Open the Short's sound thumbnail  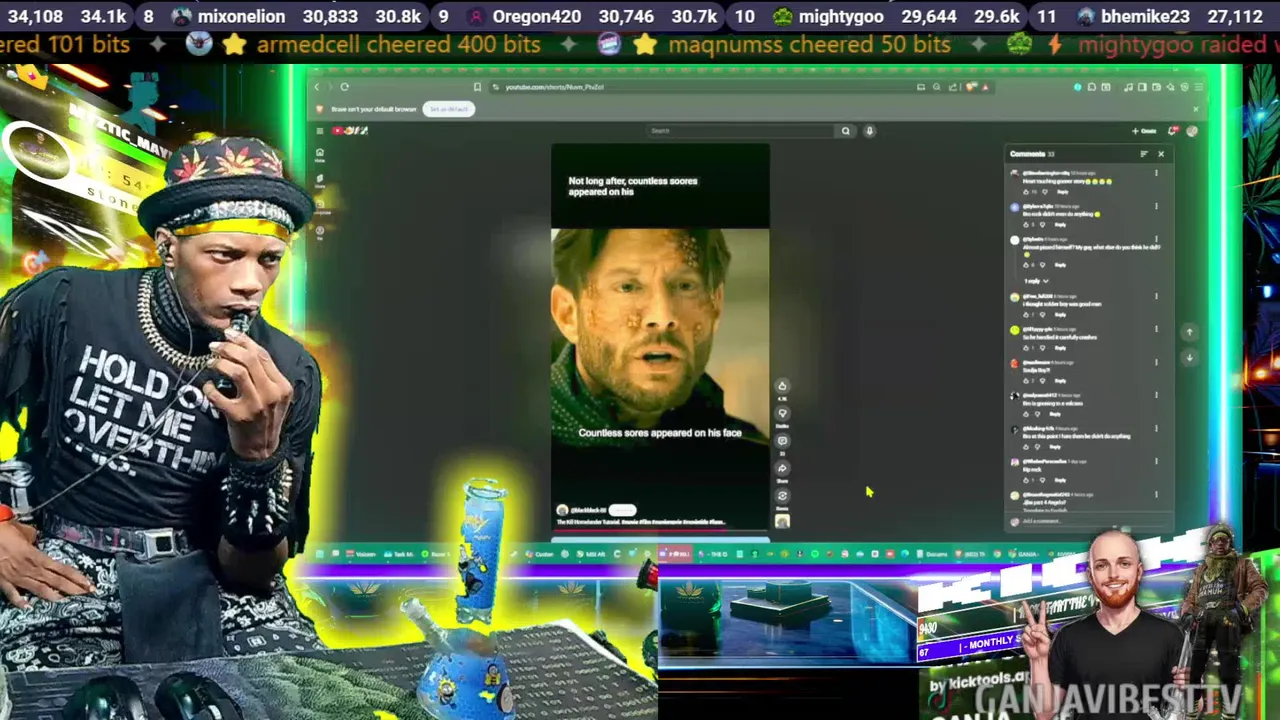coord(782,521)
